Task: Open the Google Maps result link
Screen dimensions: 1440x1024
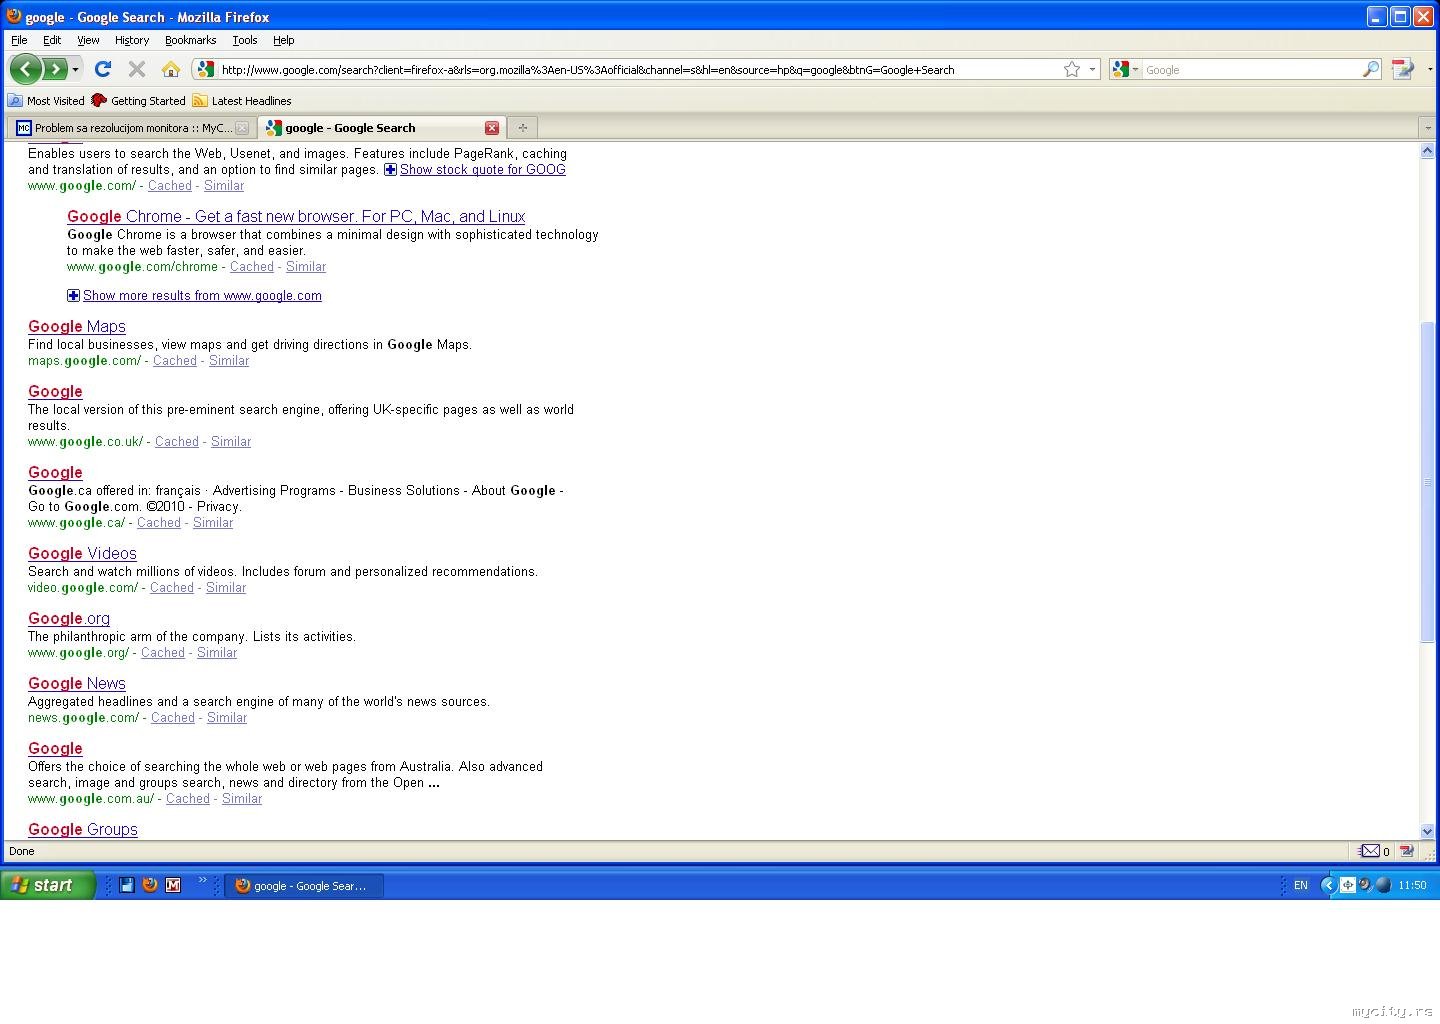Action: coord(77,326)
